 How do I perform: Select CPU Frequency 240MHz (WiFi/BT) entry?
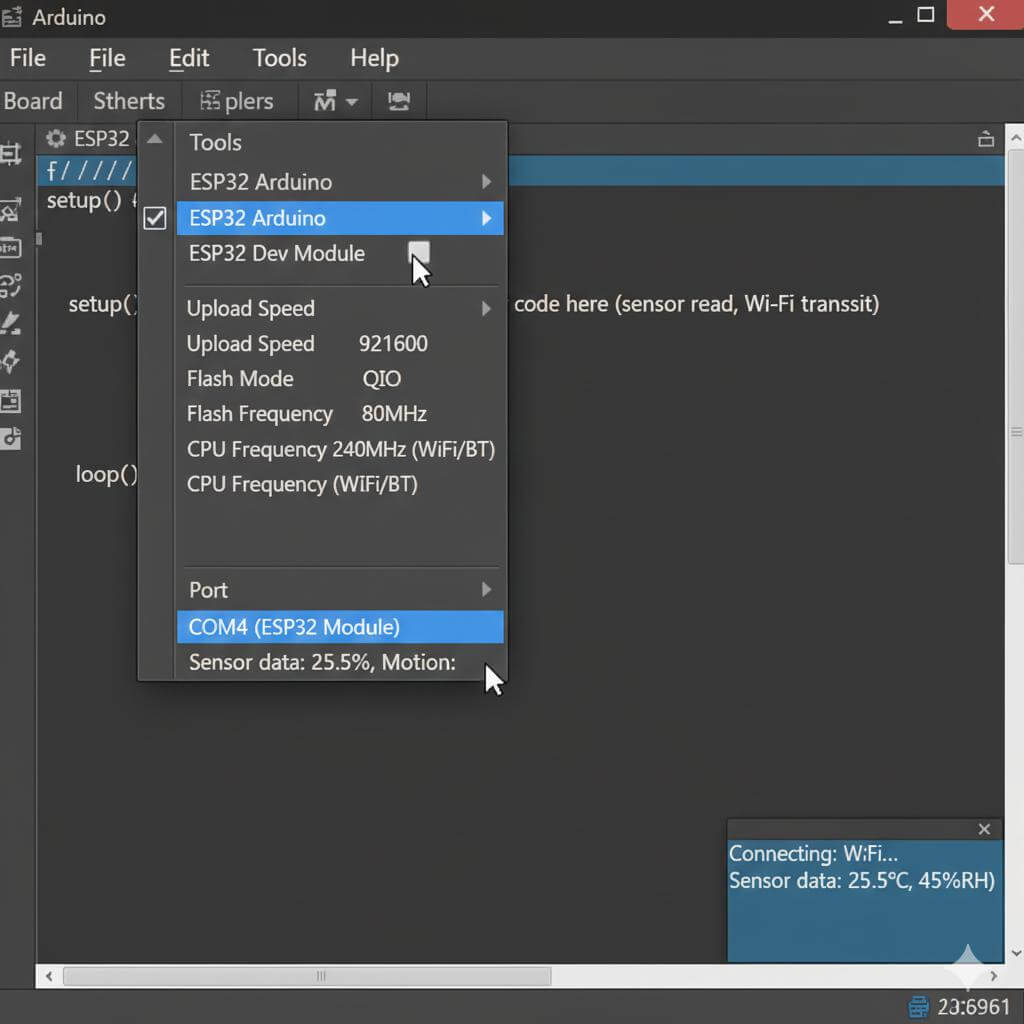[341, 449]
